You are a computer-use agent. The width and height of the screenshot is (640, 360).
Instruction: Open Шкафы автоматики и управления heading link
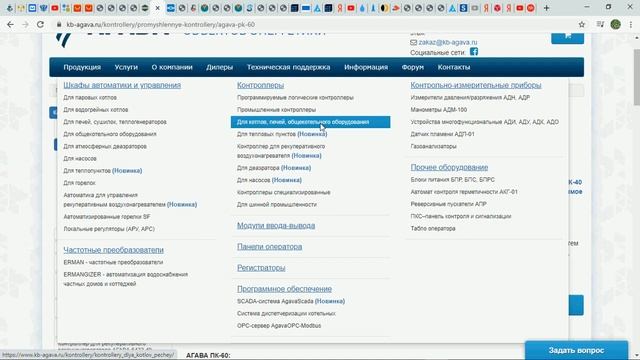pyautogui.click(x=122, y=85)
